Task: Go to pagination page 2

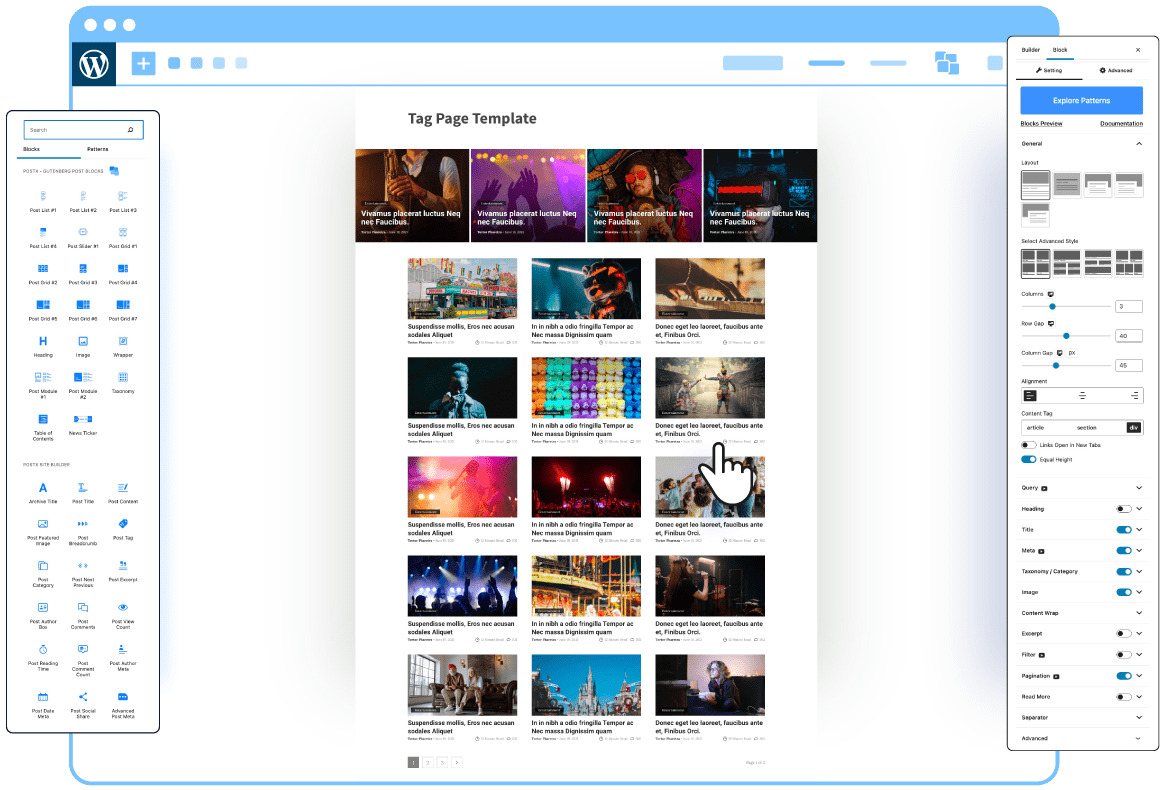Action: coord(428,763)
